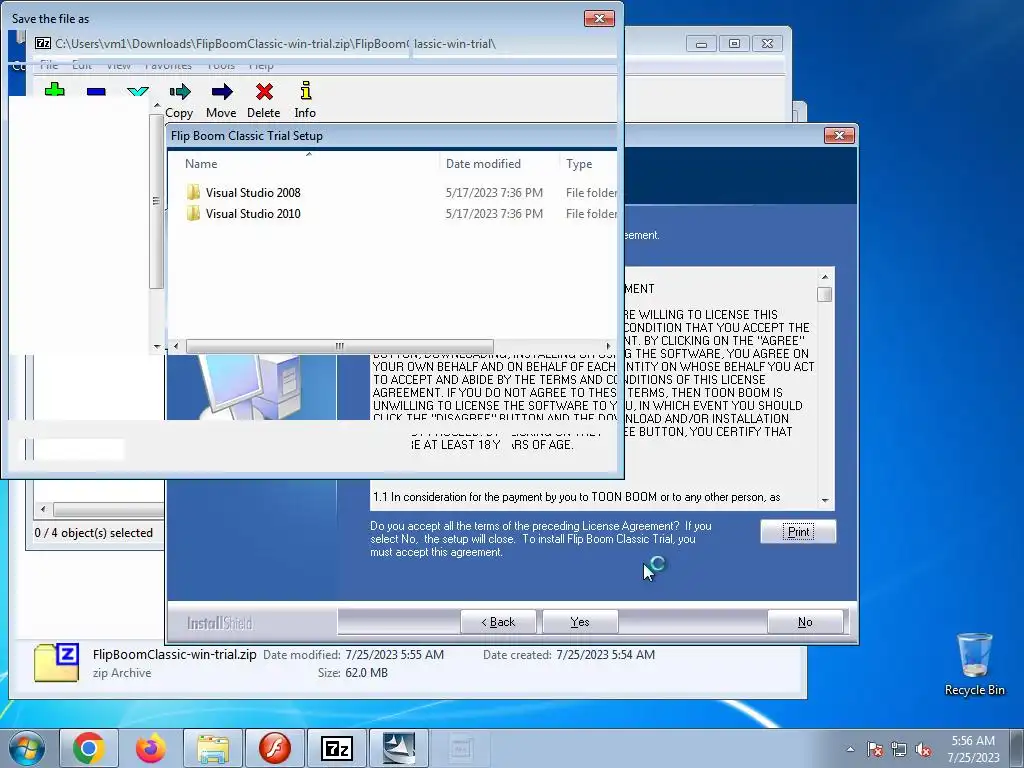Switch to 7-Zip in the taskbar
This screenshot has height=768, width=1024.
click(x=337, y=748)
